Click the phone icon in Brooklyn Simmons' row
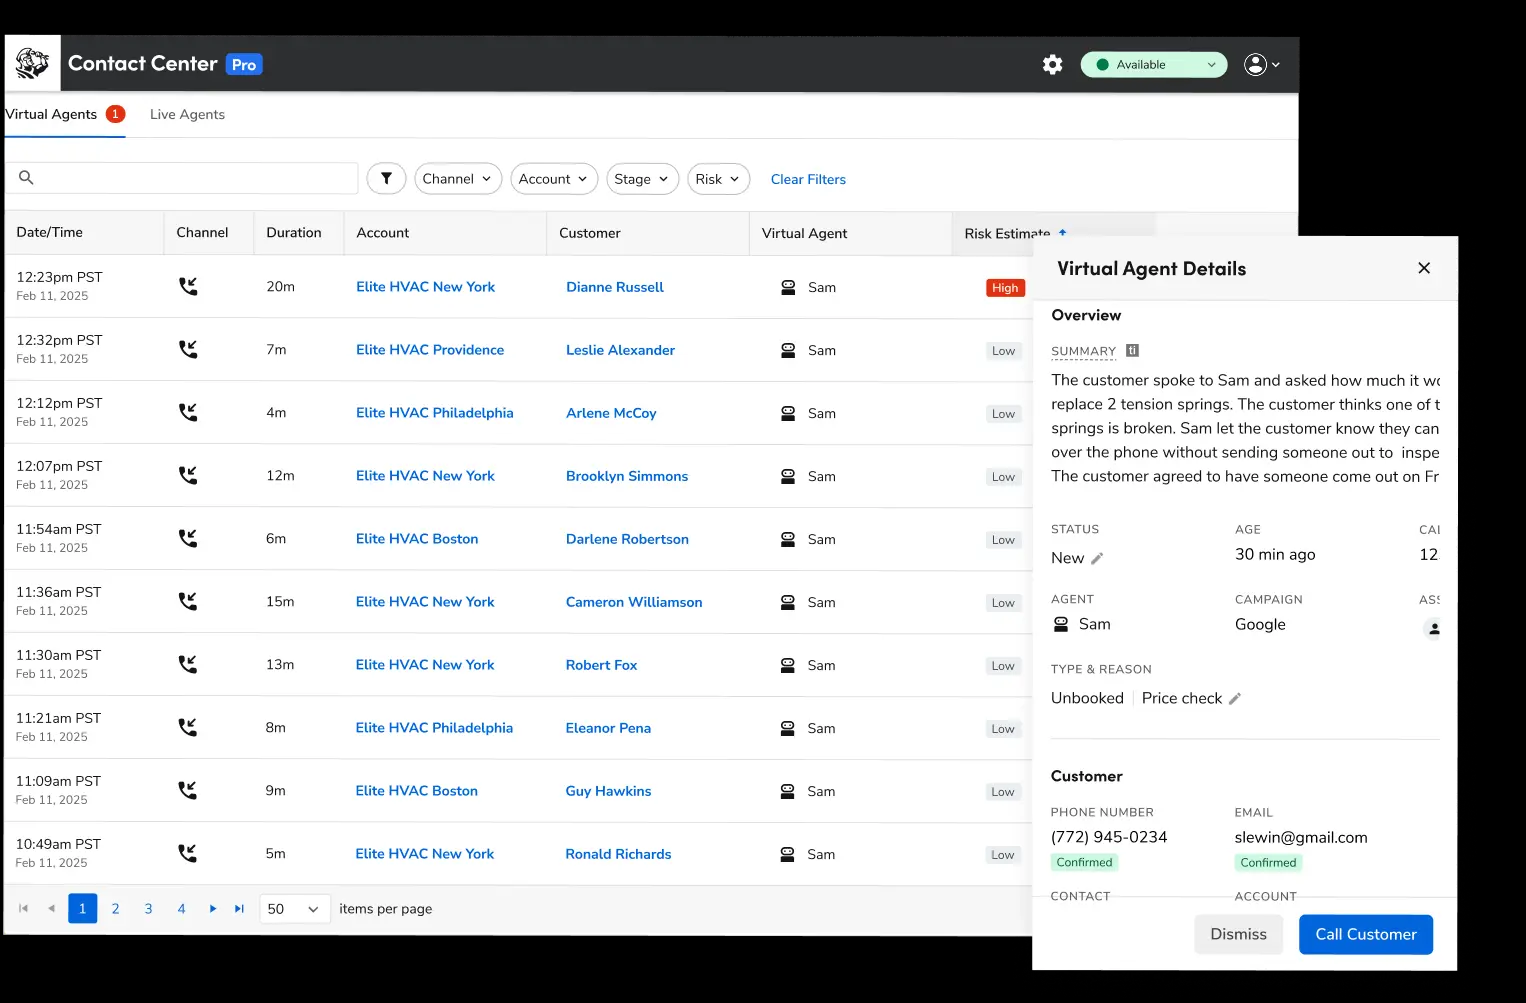Image resolution: width=1526 pixels, height=1003 pixels. click(188, 475)
